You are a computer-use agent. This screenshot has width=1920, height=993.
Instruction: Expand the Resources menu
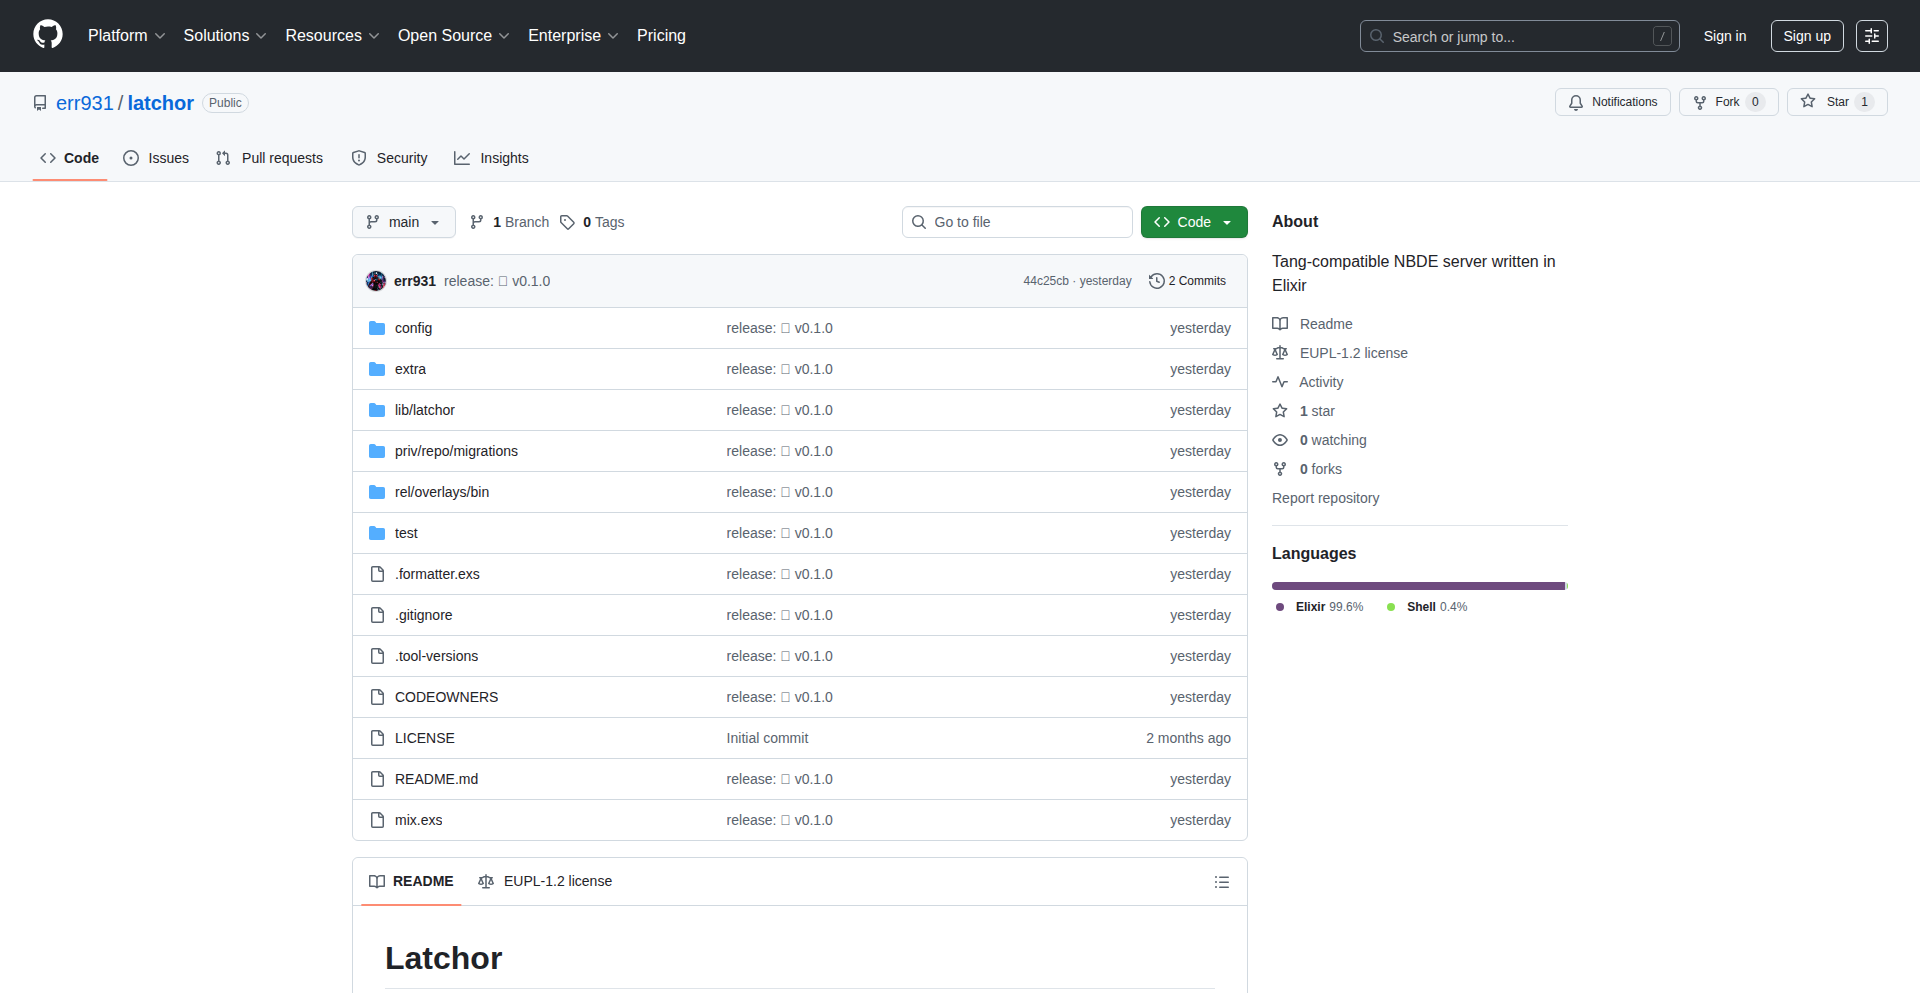pyautogui.click(x=332, y=35)
